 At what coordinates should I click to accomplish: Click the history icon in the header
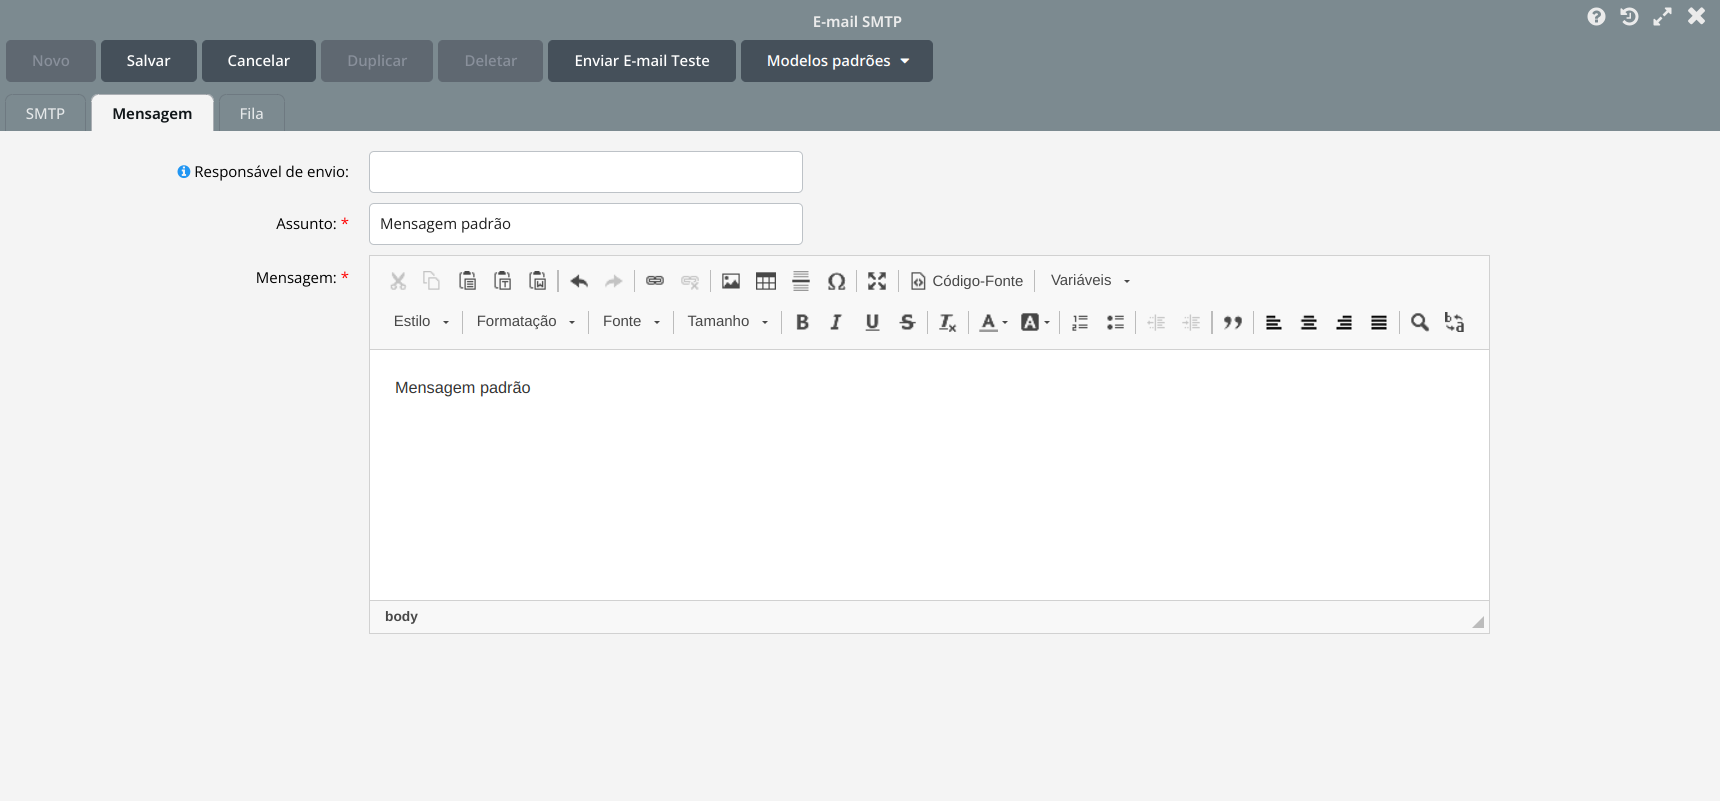point(1629,17)
